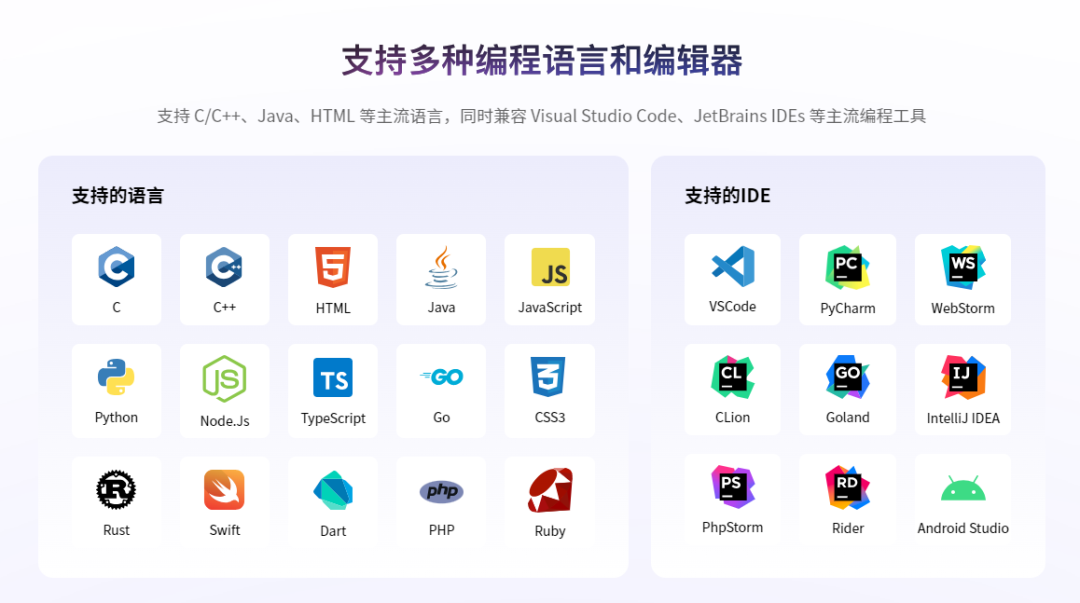Click the main title 支持多种编程语言和编辑器
Image resolution: width=1080 pixels, height=603 pixels.
tap(542, 61)
